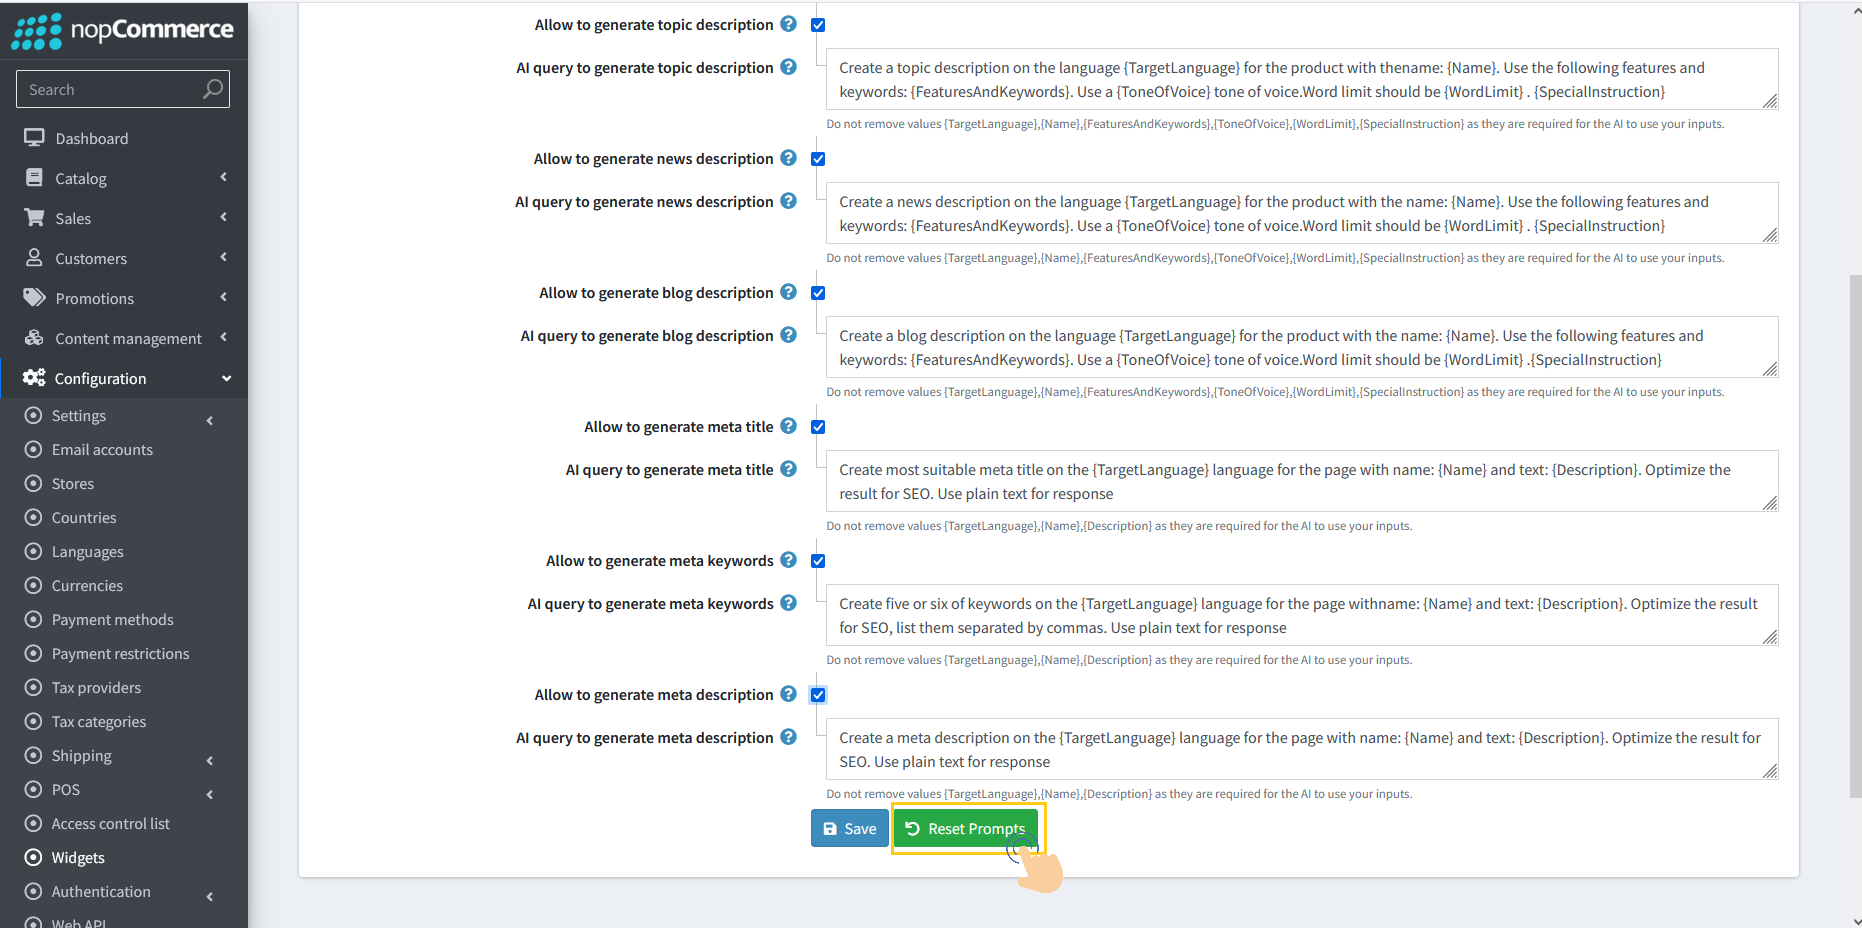Select the Sales shopping cart icon
1862x928 pixels.
(33, 217)
